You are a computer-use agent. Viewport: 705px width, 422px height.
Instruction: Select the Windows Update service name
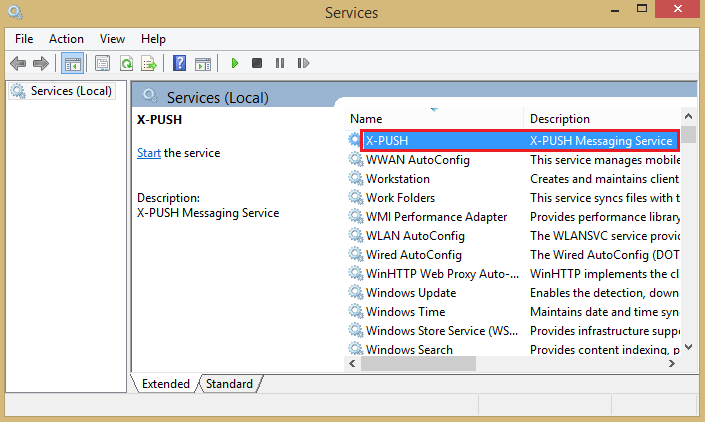point(411,293)
